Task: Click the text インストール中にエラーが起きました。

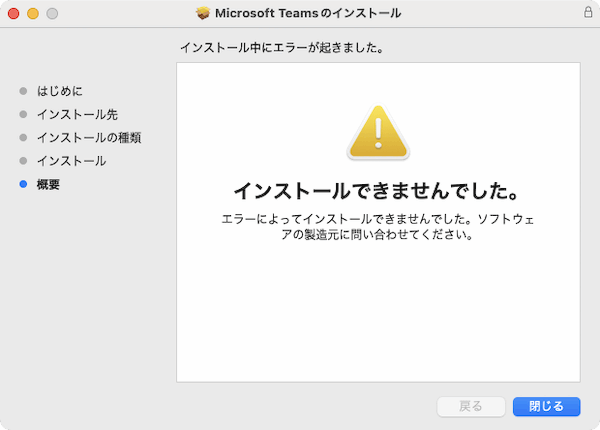Action: pos(282,48)
